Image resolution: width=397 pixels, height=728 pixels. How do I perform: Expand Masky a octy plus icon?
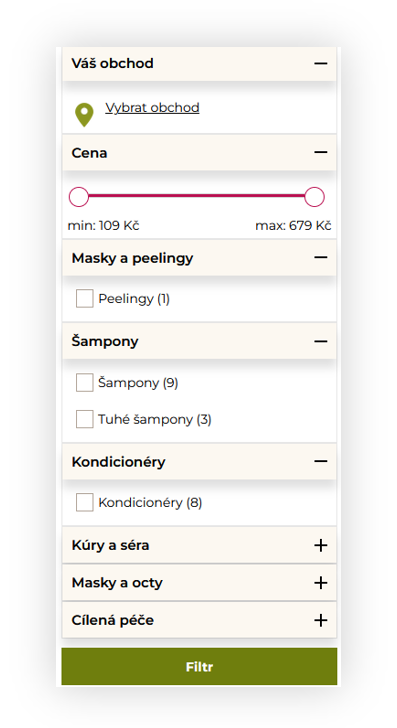pyautogui.click(x=320, y=583)
